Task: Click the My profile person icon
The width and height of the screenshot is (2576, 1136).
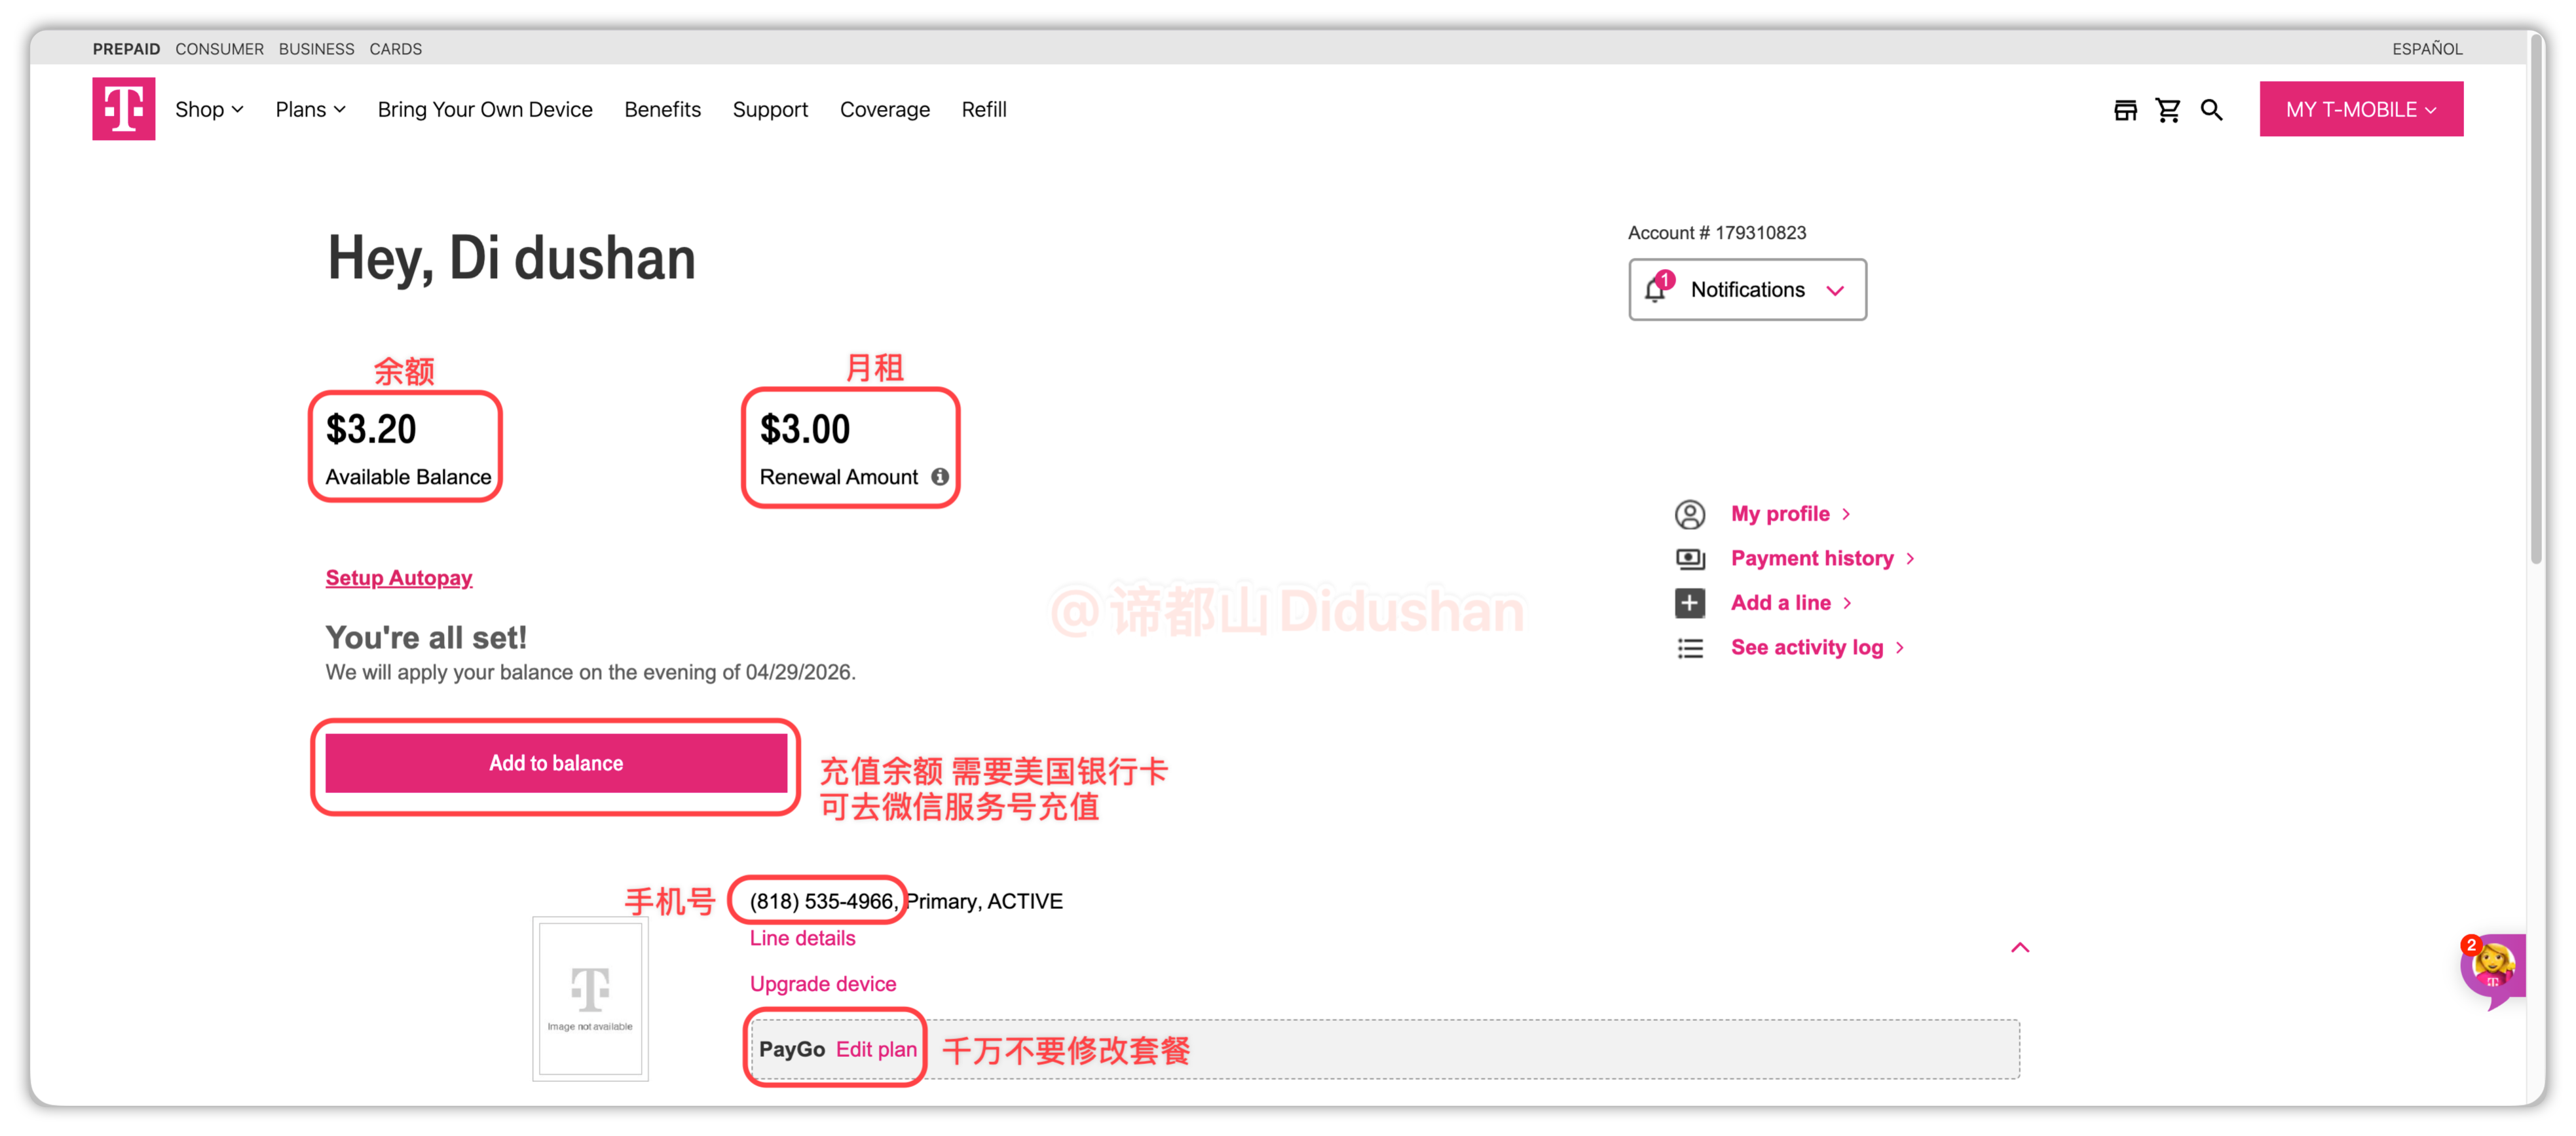Action: click(1690, 514)
